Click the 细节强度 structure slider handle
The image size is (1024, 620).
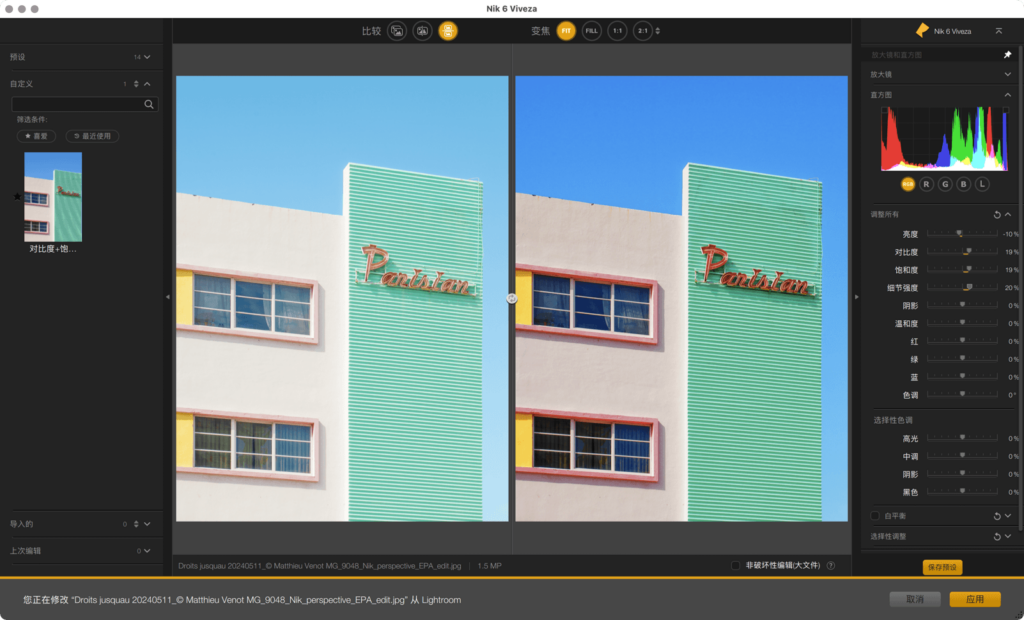click(970, 287)
